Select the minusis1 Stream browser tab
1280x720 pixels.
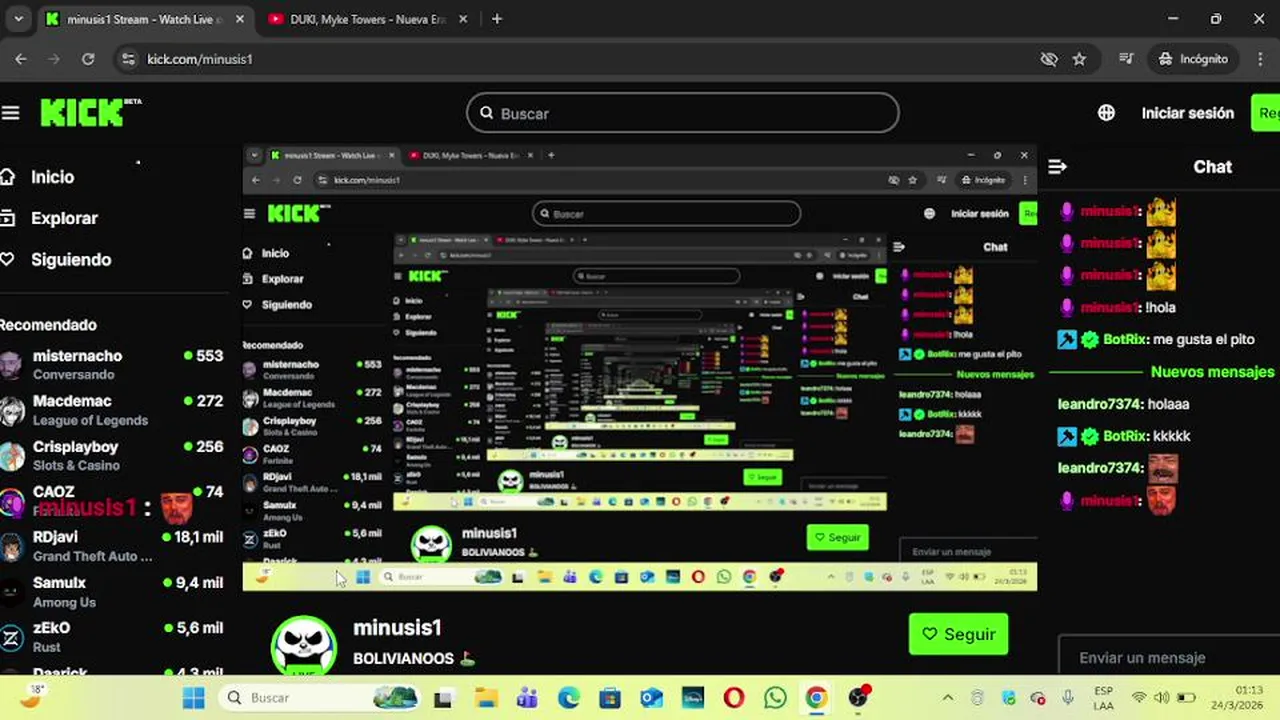145,19
